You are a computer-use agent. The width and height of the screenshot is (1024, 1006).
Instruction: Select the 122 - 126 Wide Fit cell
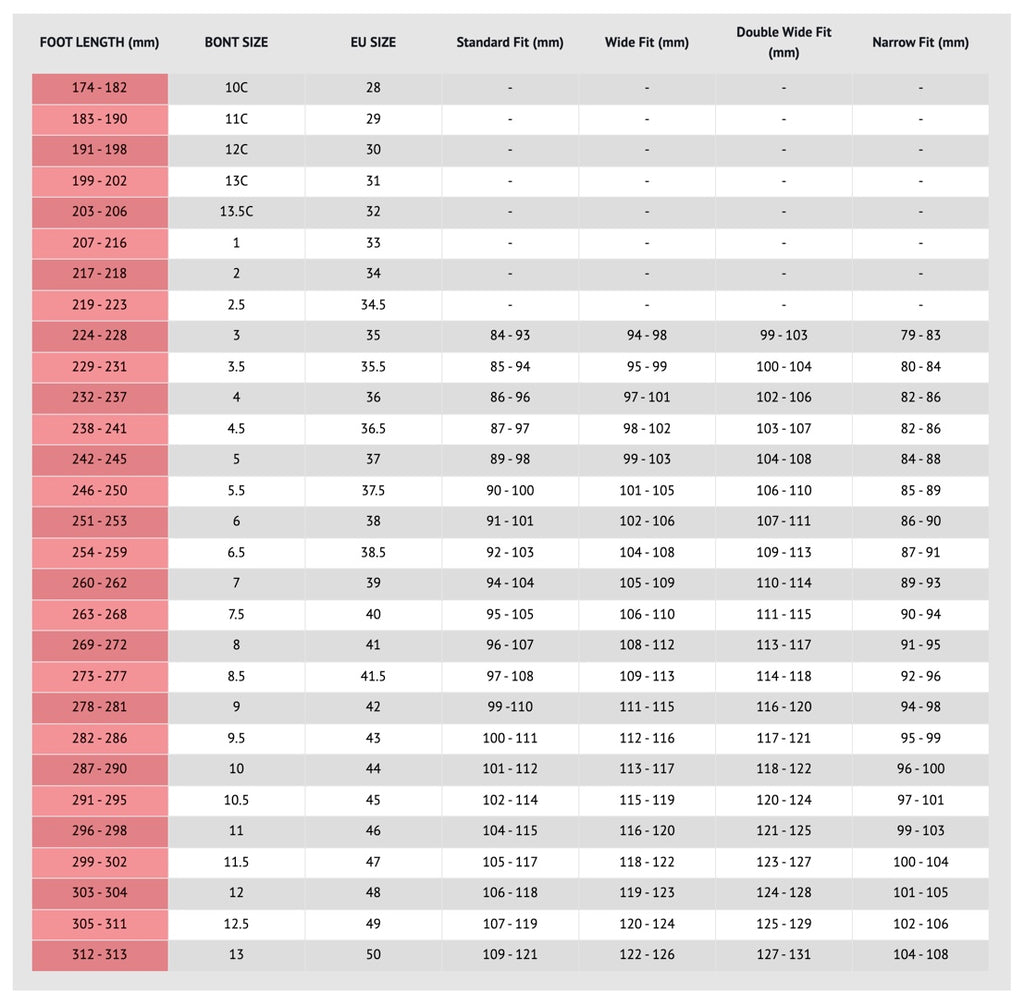[647, 955]
